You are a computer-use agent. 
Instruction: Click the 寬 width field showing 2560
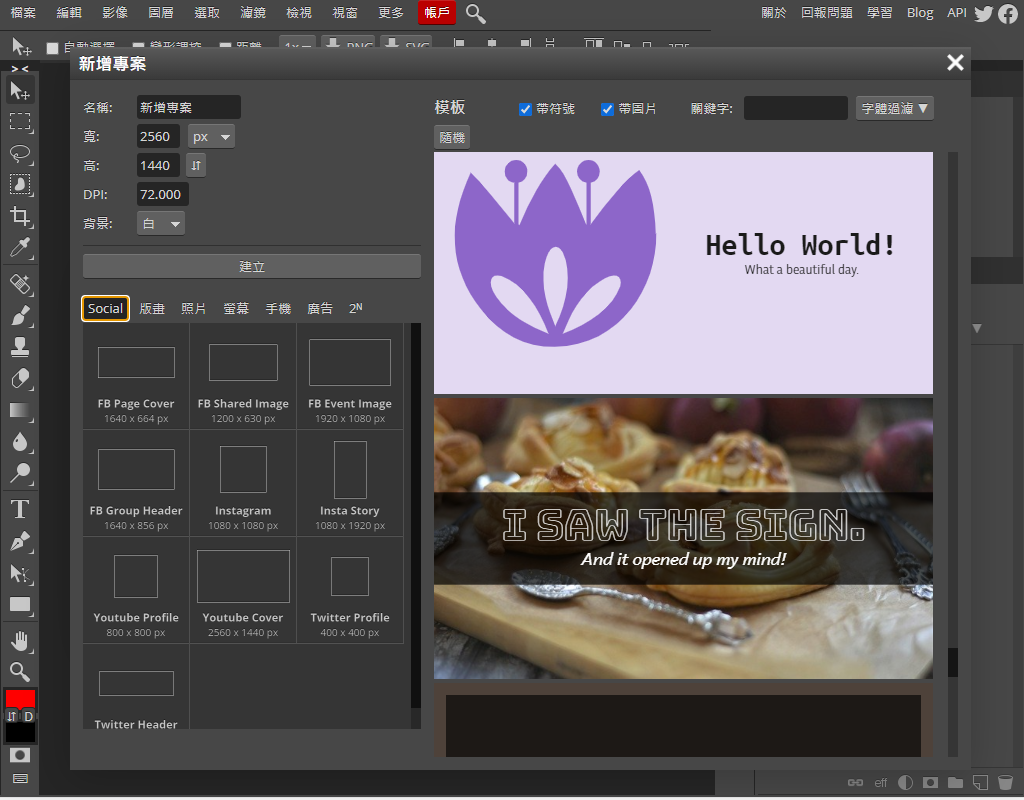(158, 136)
